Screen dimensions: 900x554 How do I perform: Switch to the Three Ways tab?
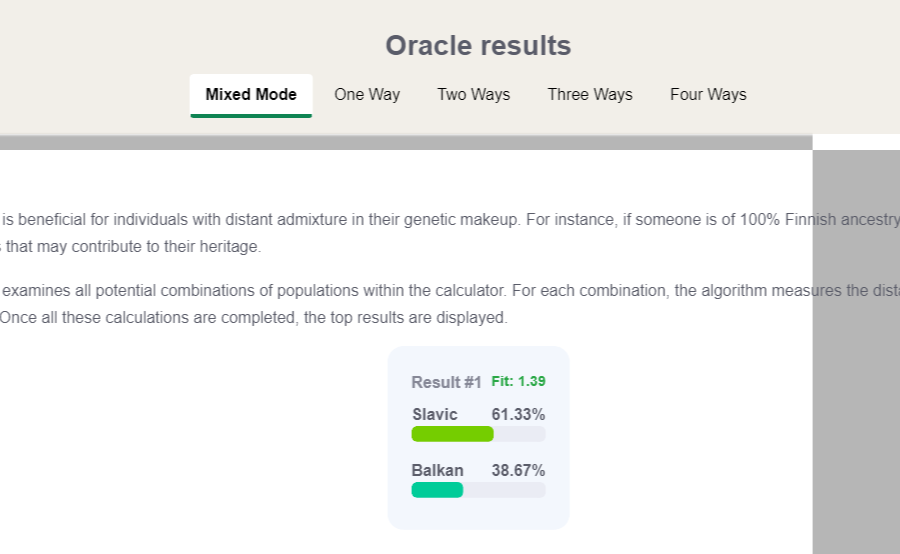(x=590, y=95)
